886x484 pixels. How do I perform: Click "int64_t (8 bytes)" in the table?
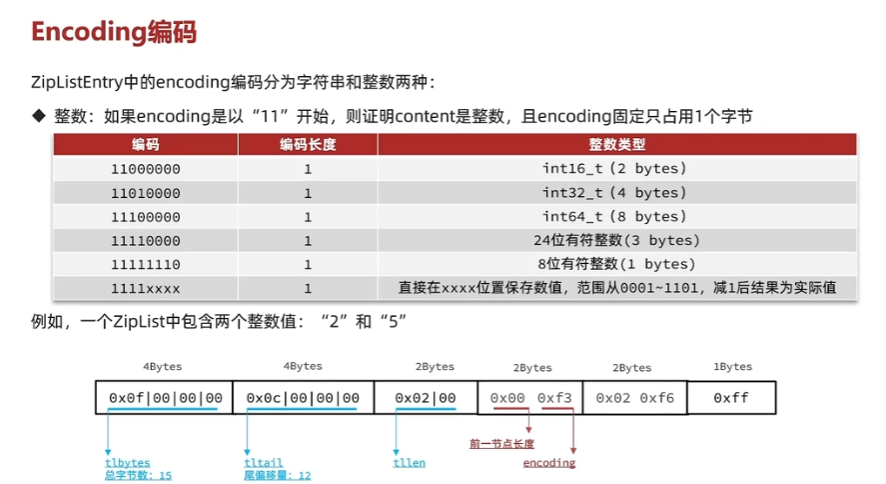click(x=615, y=216)
